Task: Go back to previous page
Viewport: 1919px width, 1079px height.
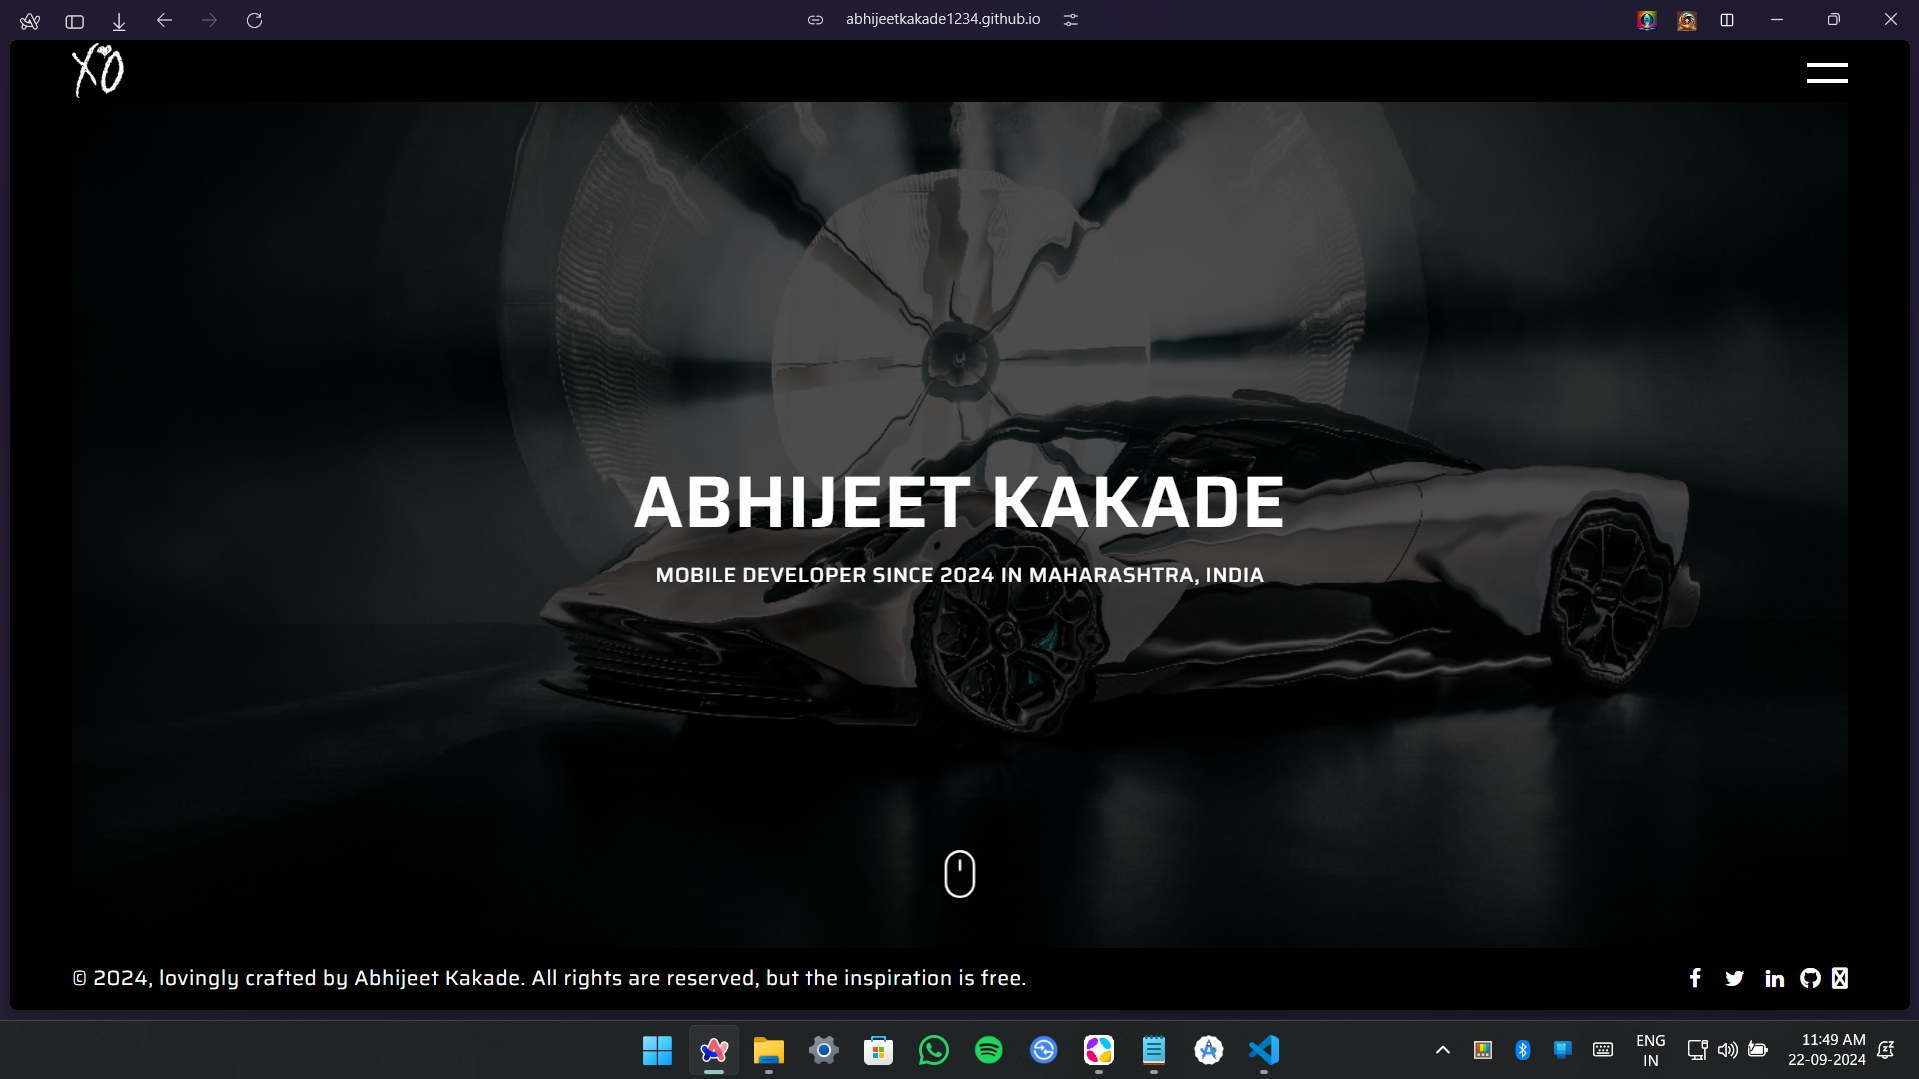Action: coord(164,20)
